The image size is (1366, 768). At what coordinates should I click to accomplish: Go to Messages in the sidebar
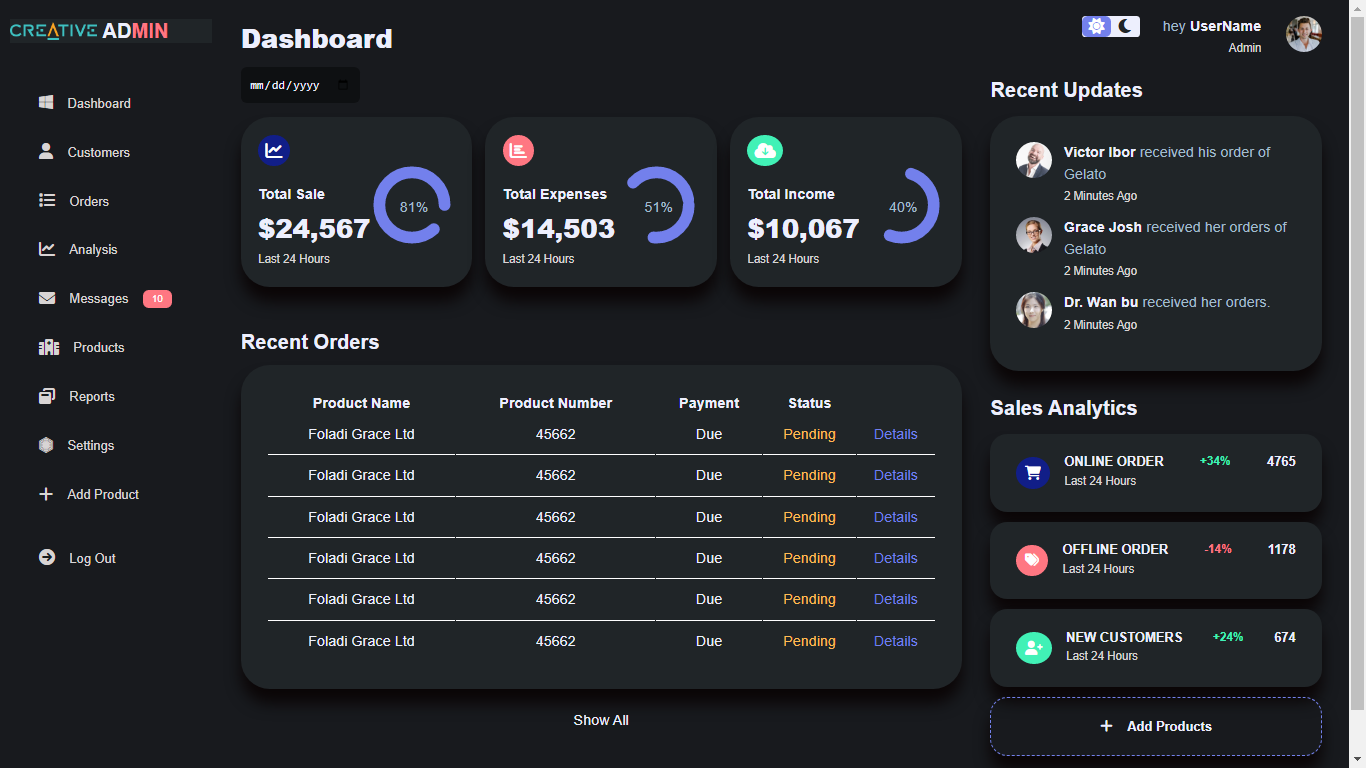click(98, 298)
